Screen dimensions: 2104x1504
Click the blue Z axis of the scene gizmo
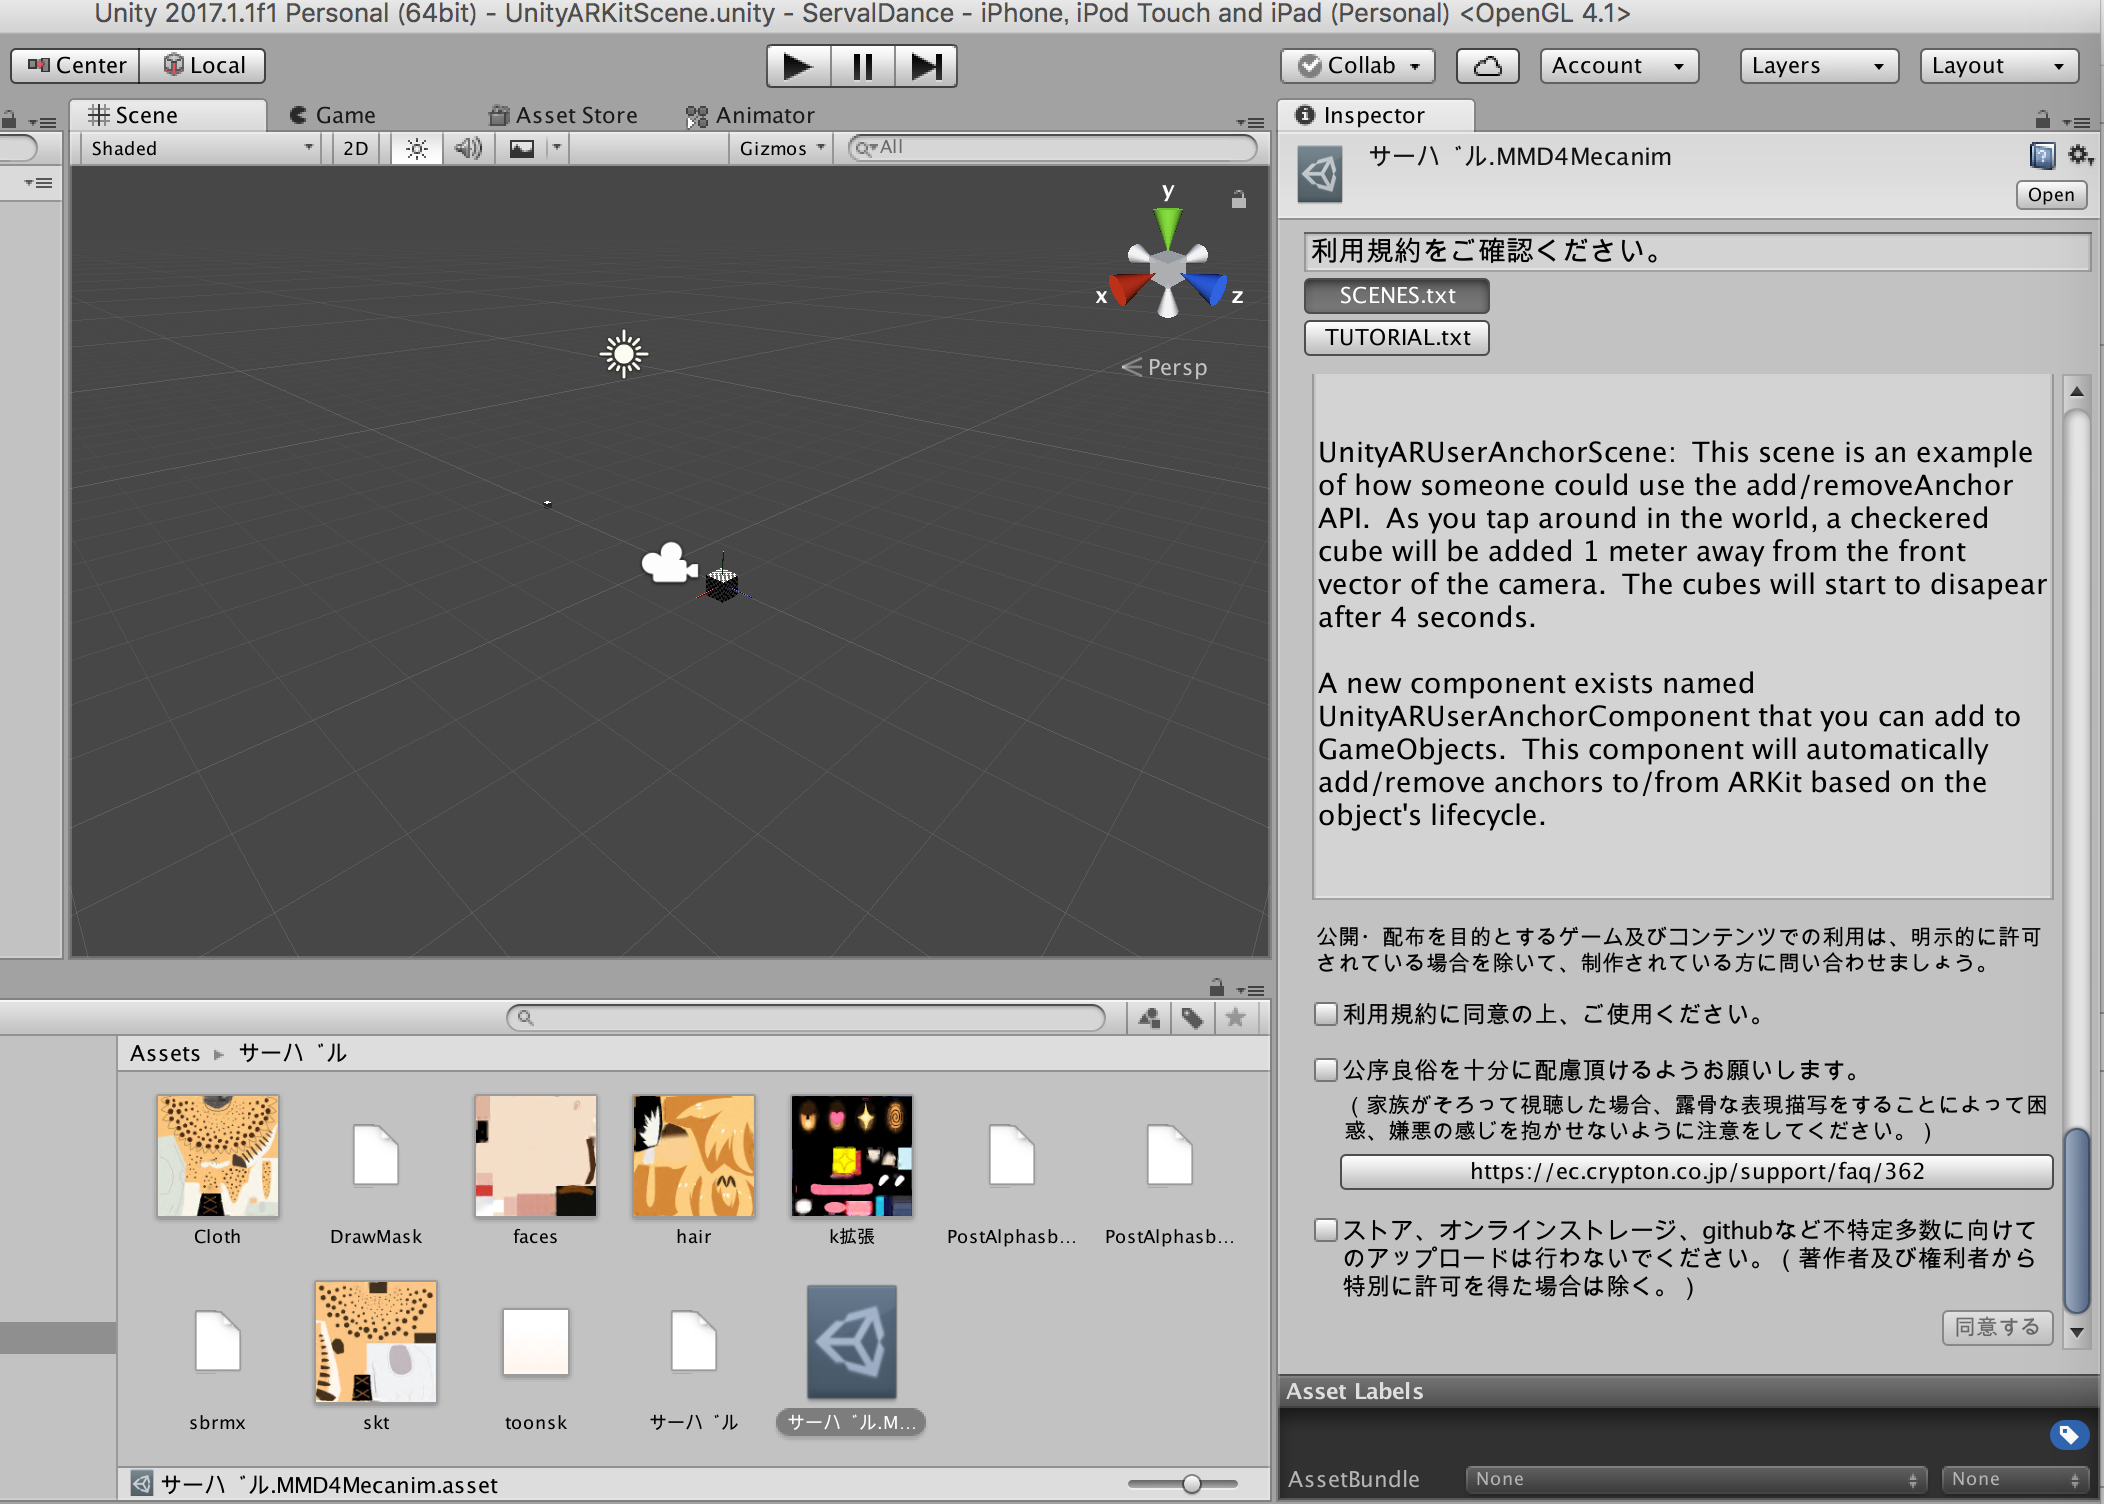1208,289
